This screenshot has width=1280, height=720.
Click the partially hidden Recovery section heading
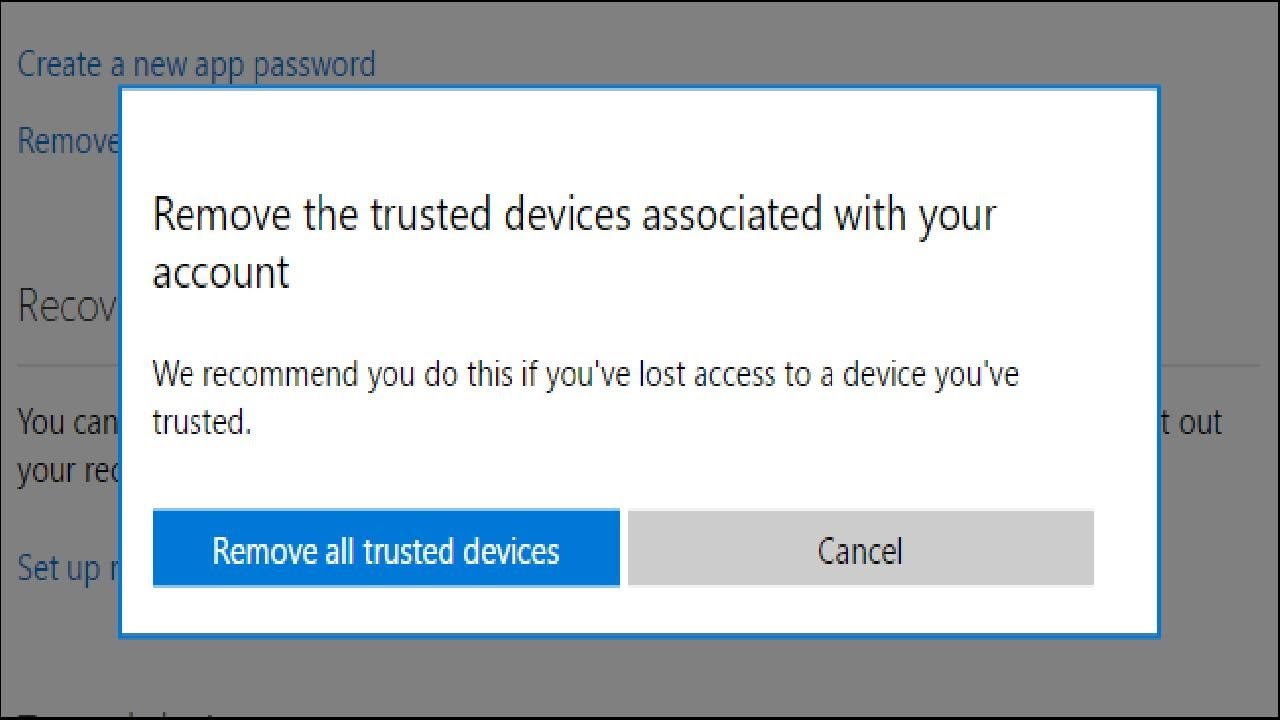68,306
